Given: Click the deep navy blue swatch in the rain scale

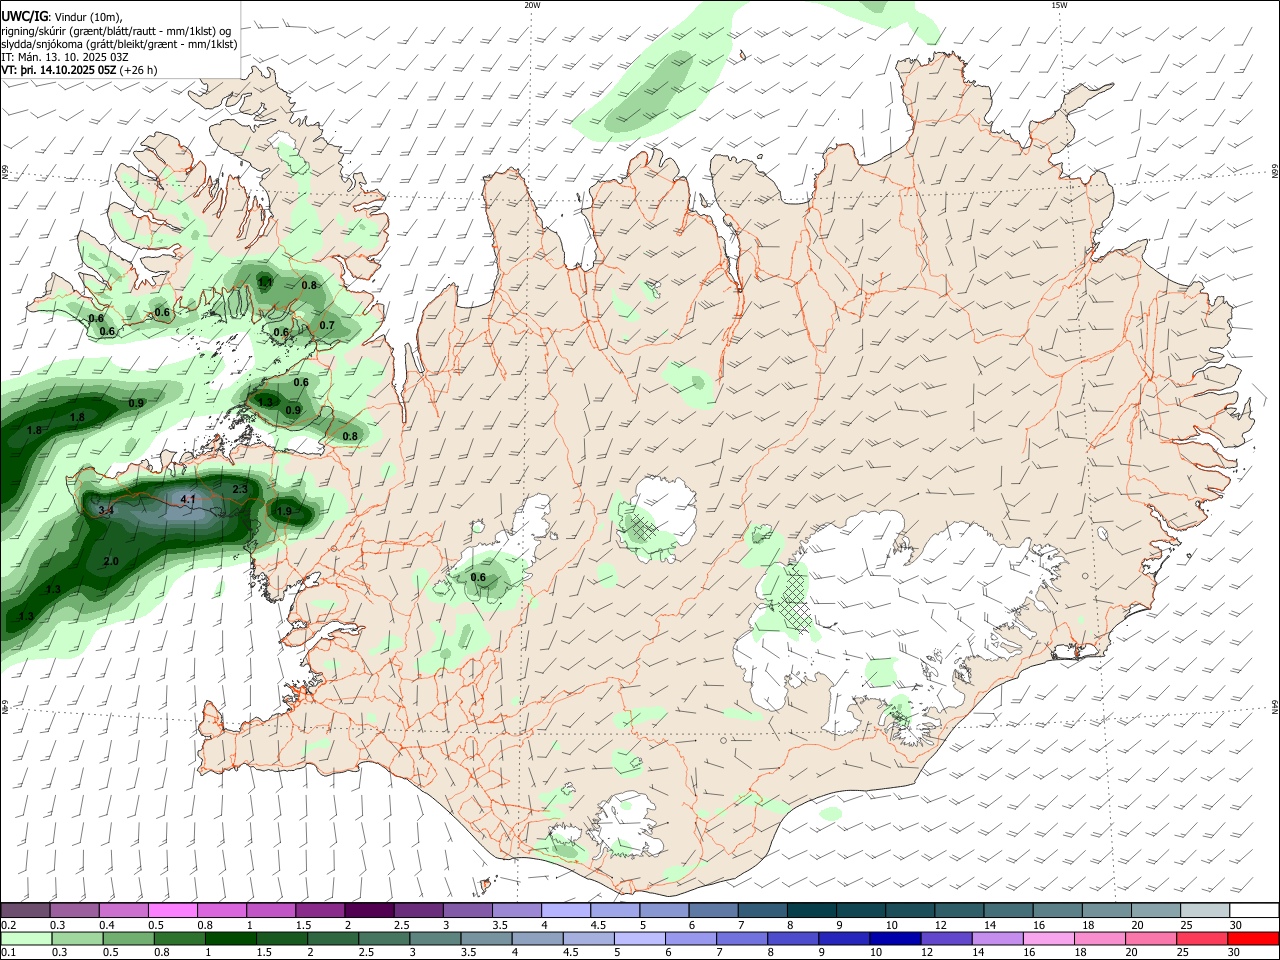Looking at the screenshot, I should coord(893,938).
